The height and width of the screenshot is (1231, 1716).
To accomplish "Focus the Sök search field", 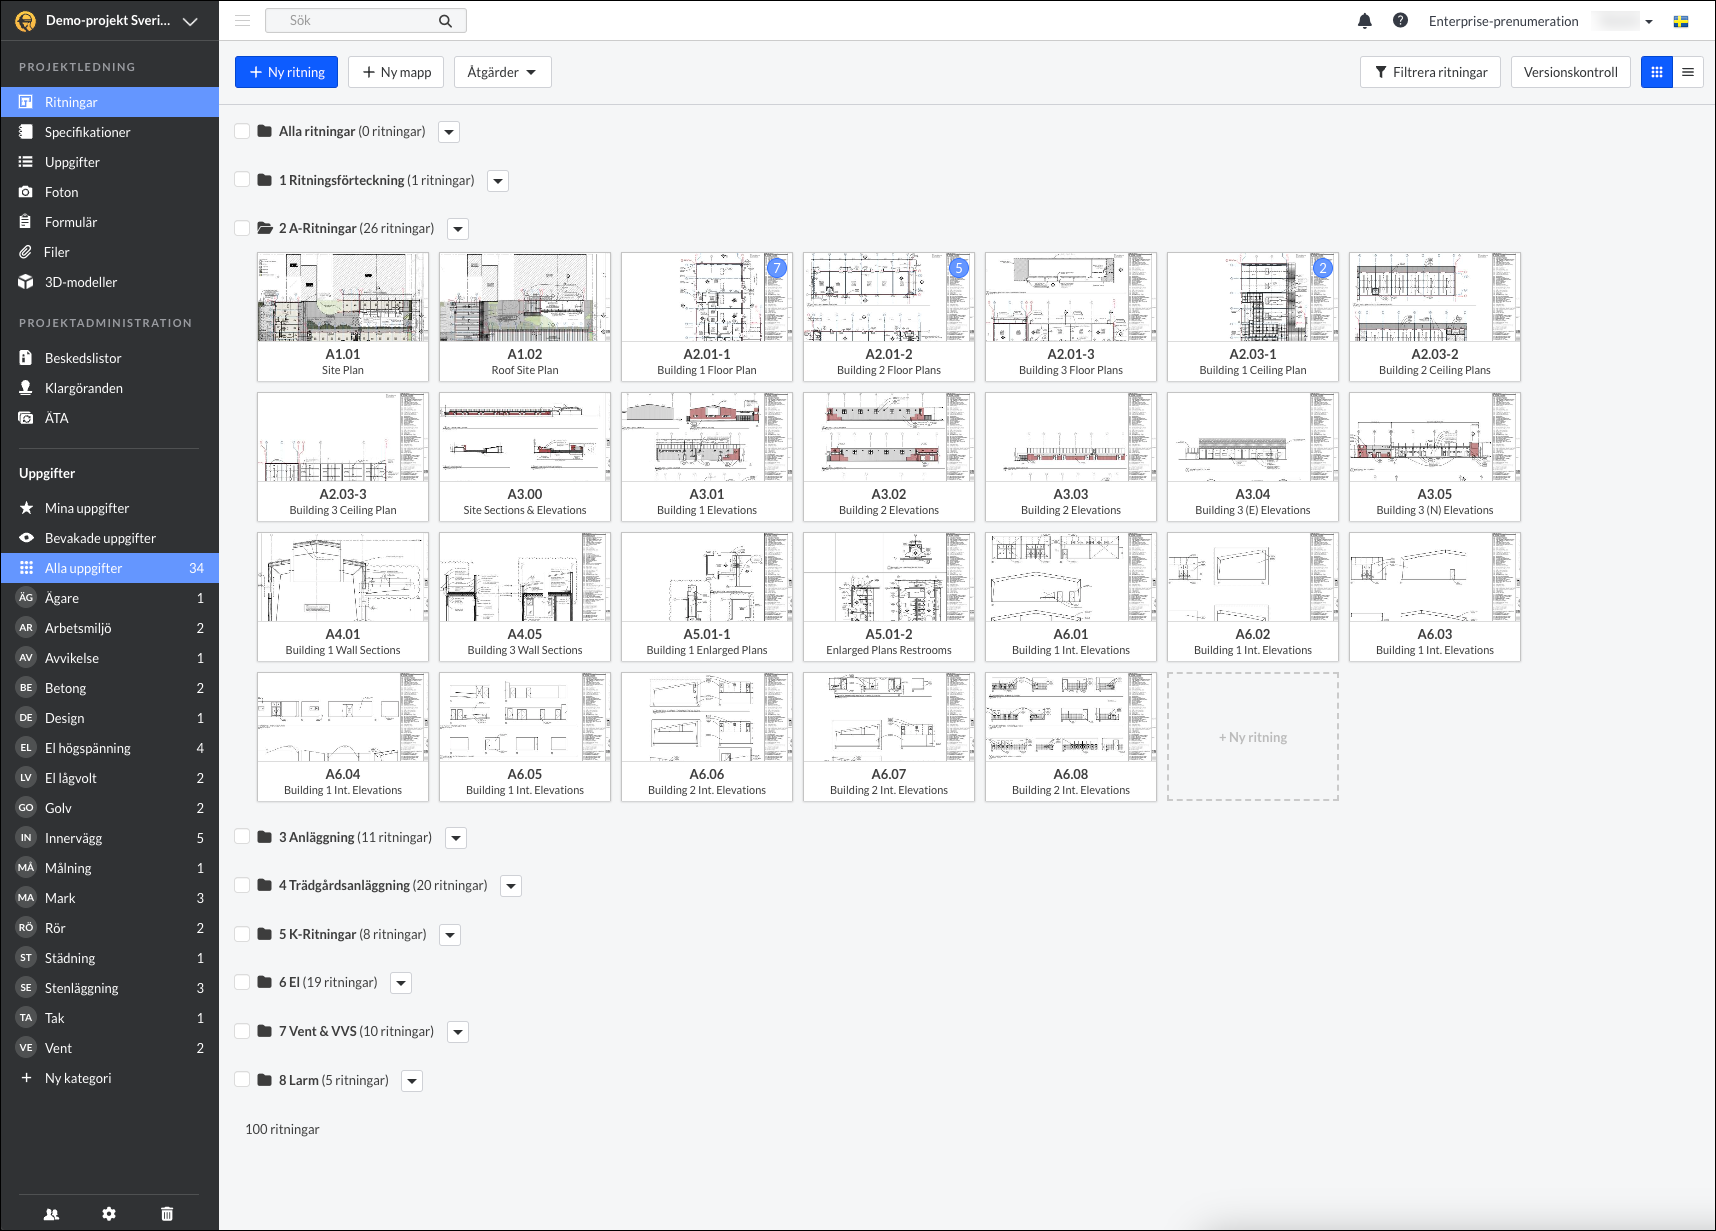I will tap(366, 20).
